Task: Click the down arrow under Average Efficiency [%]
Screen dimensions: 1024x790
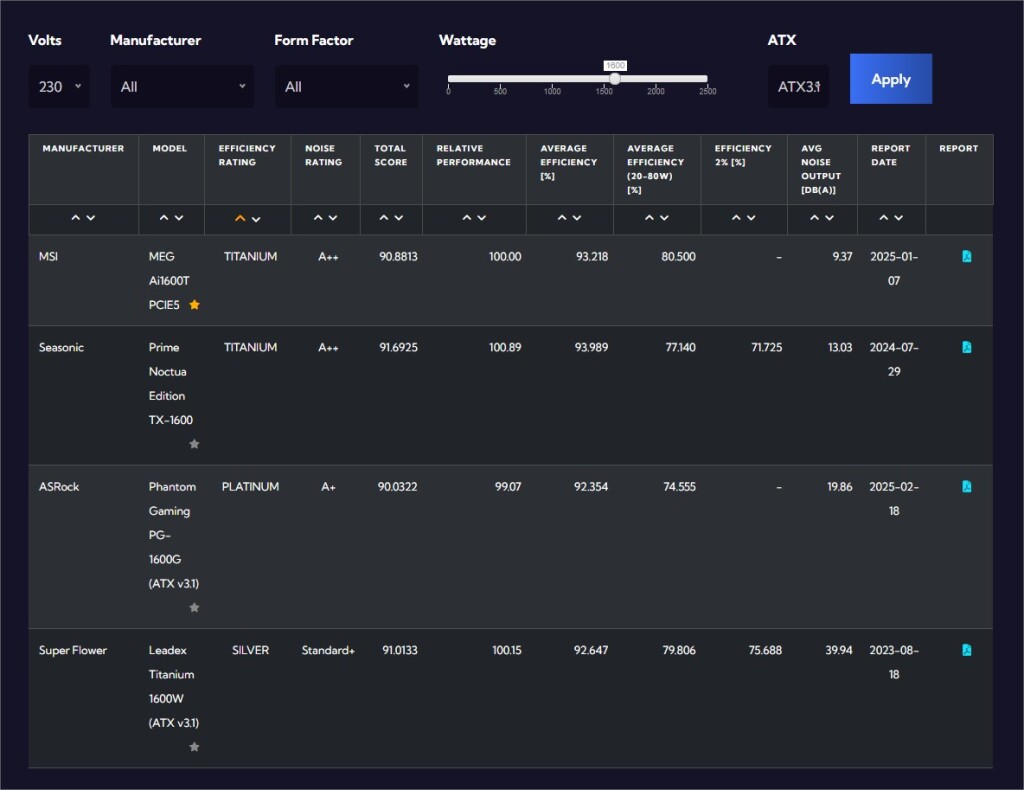Action: 577,218
